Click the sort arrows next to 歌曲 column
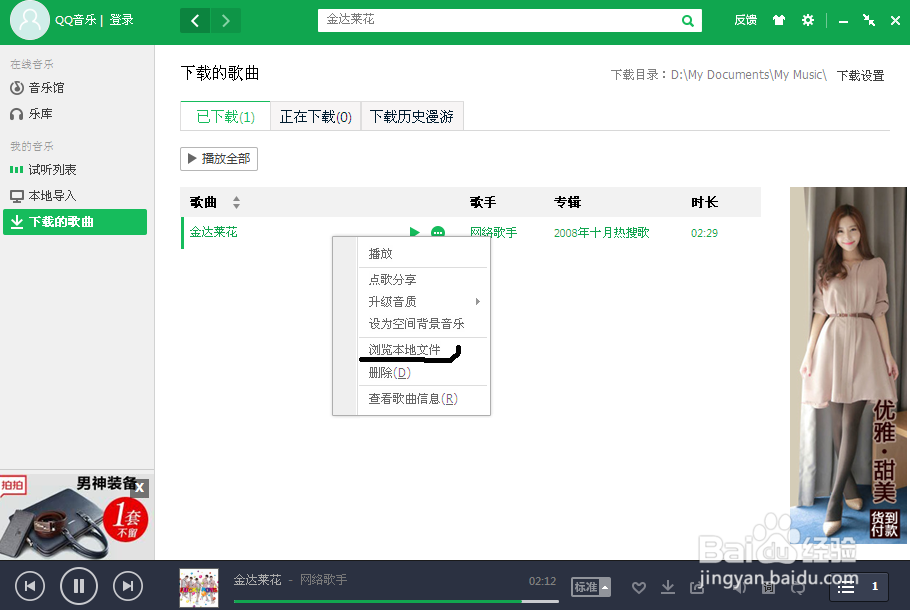910x610 pixels. 236,202
